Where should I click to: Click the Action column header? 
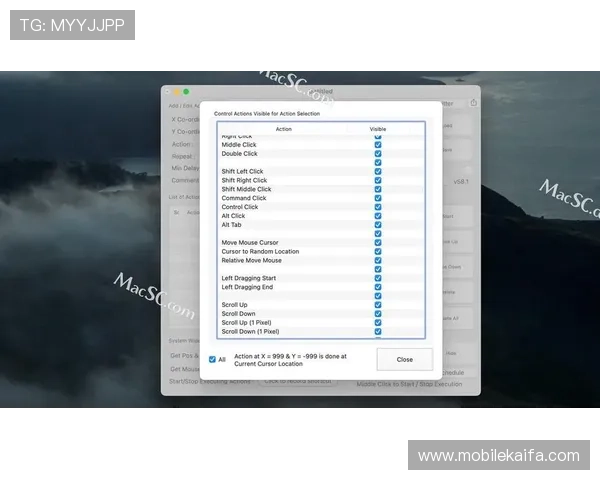tap(284, 129)
